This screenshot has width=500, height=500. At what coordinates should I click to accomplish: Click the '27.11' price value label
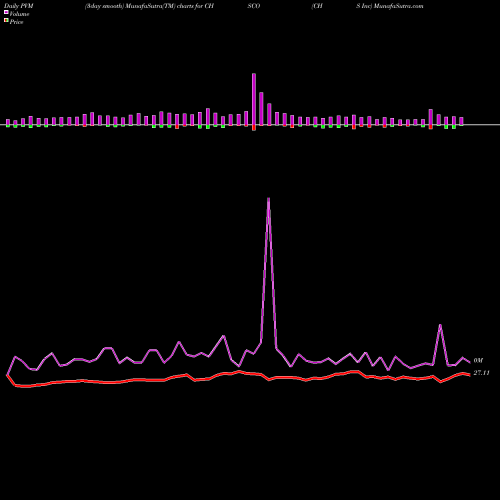pyautogui.click(x=481, y=373)
